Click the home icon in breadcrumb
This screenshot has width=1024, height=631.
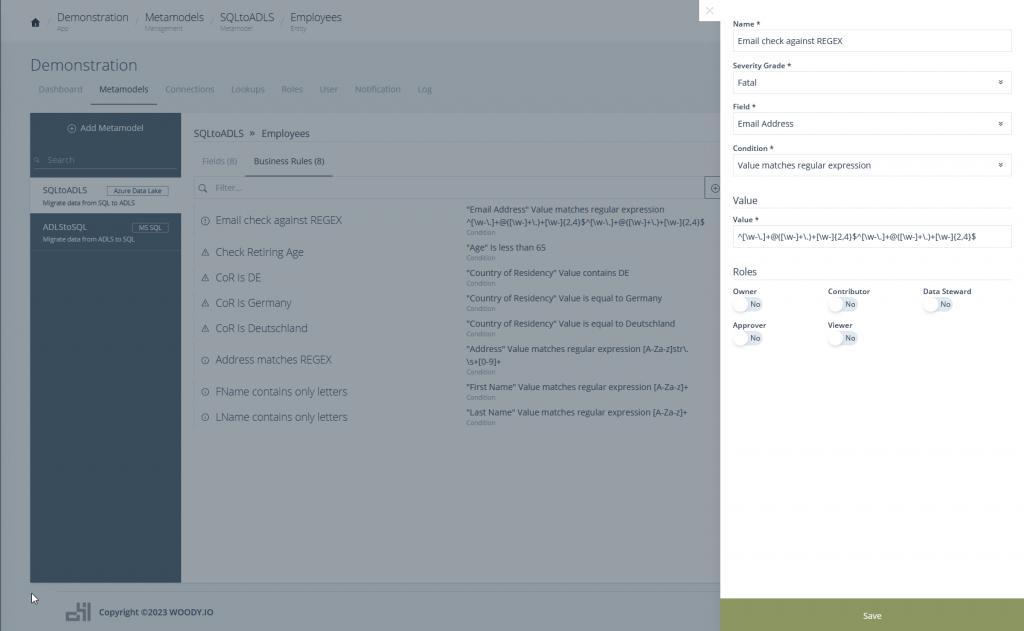[35, 22]
